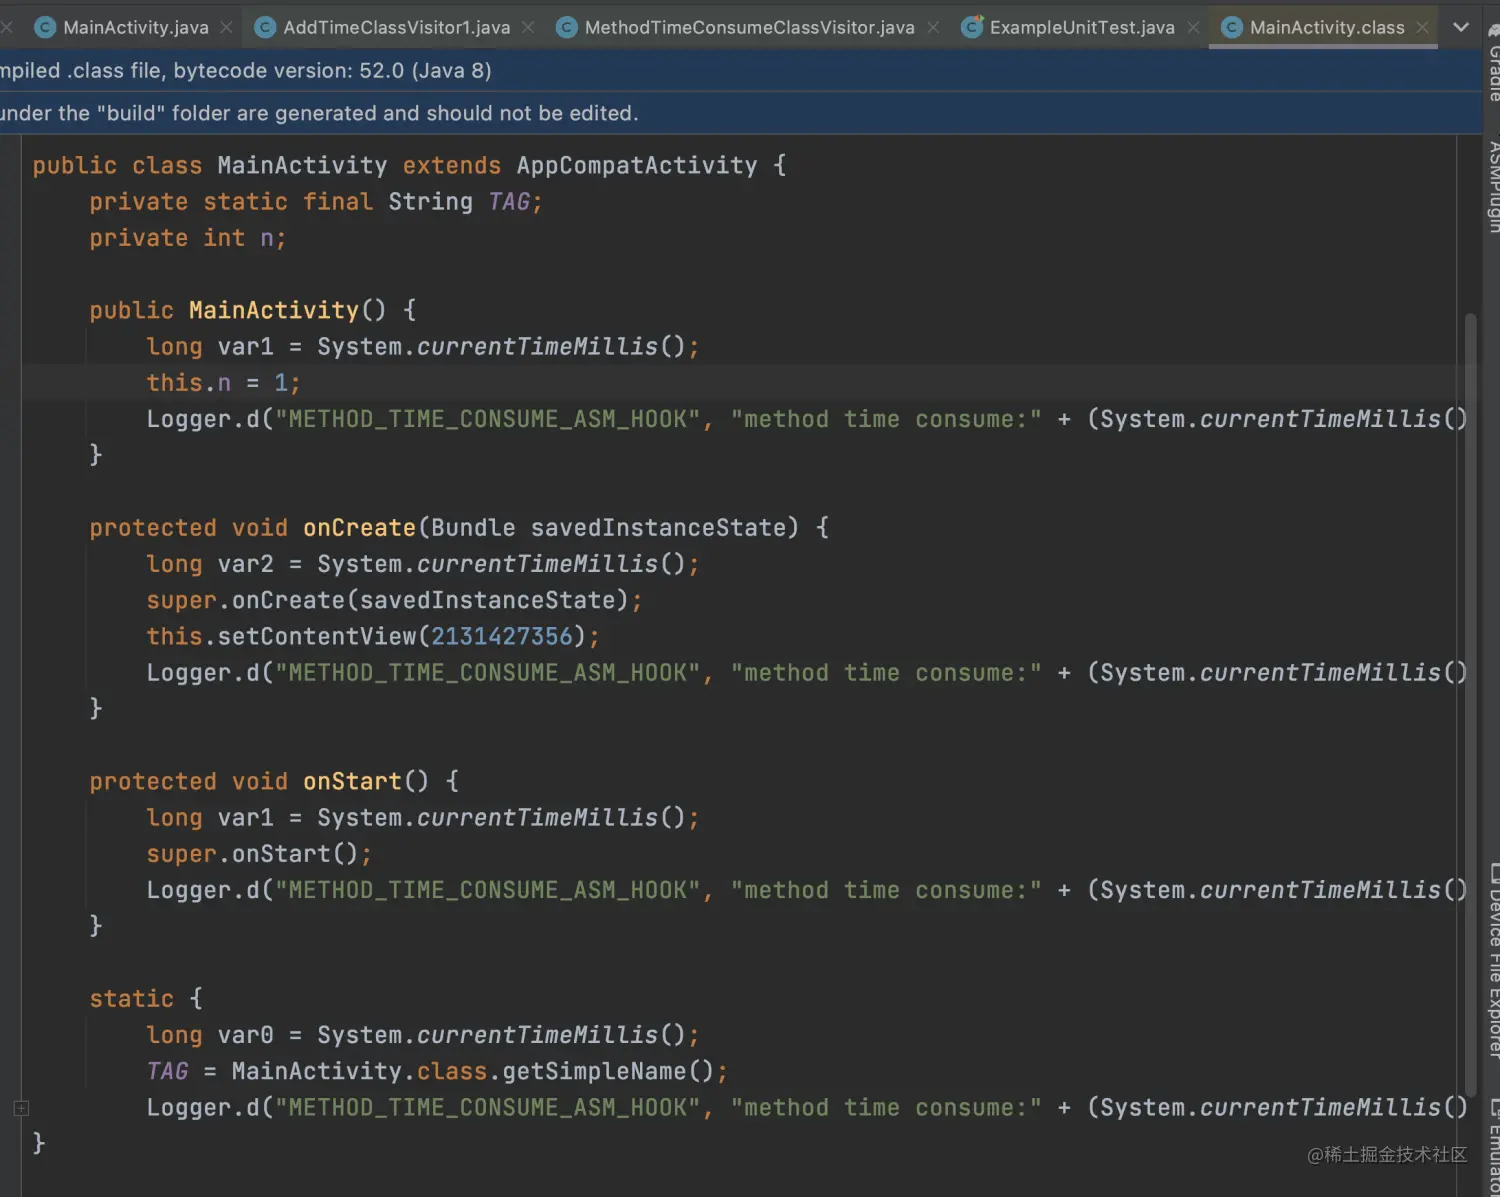Viewport: 1500px width, 1197px height.
Task: Click the MainActivity constructor name
Action: click(273, 310)
